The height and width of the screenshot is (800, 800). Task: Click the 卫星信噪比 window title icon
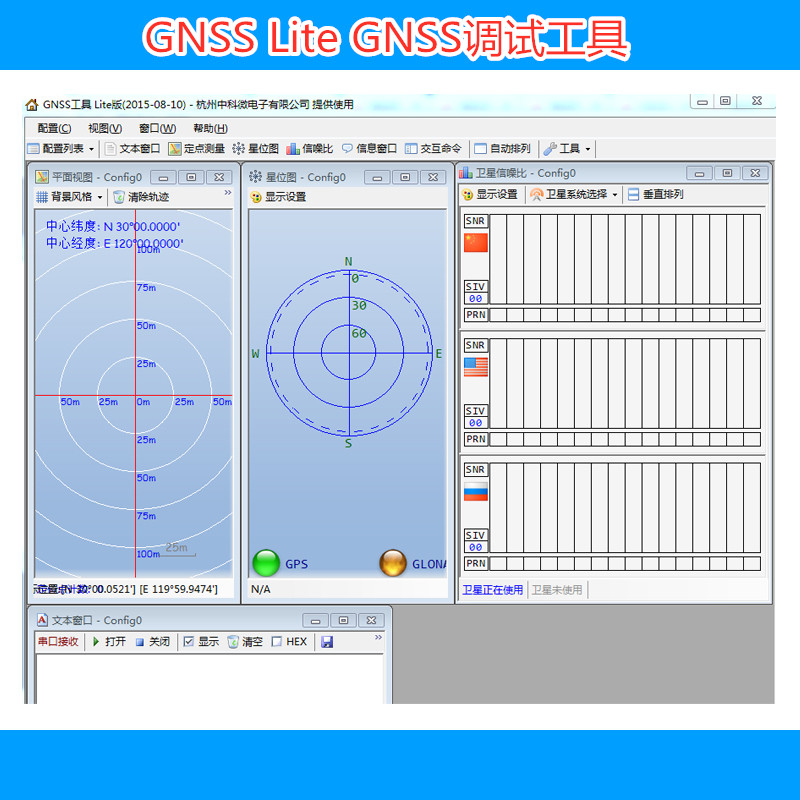coord(465,173)
